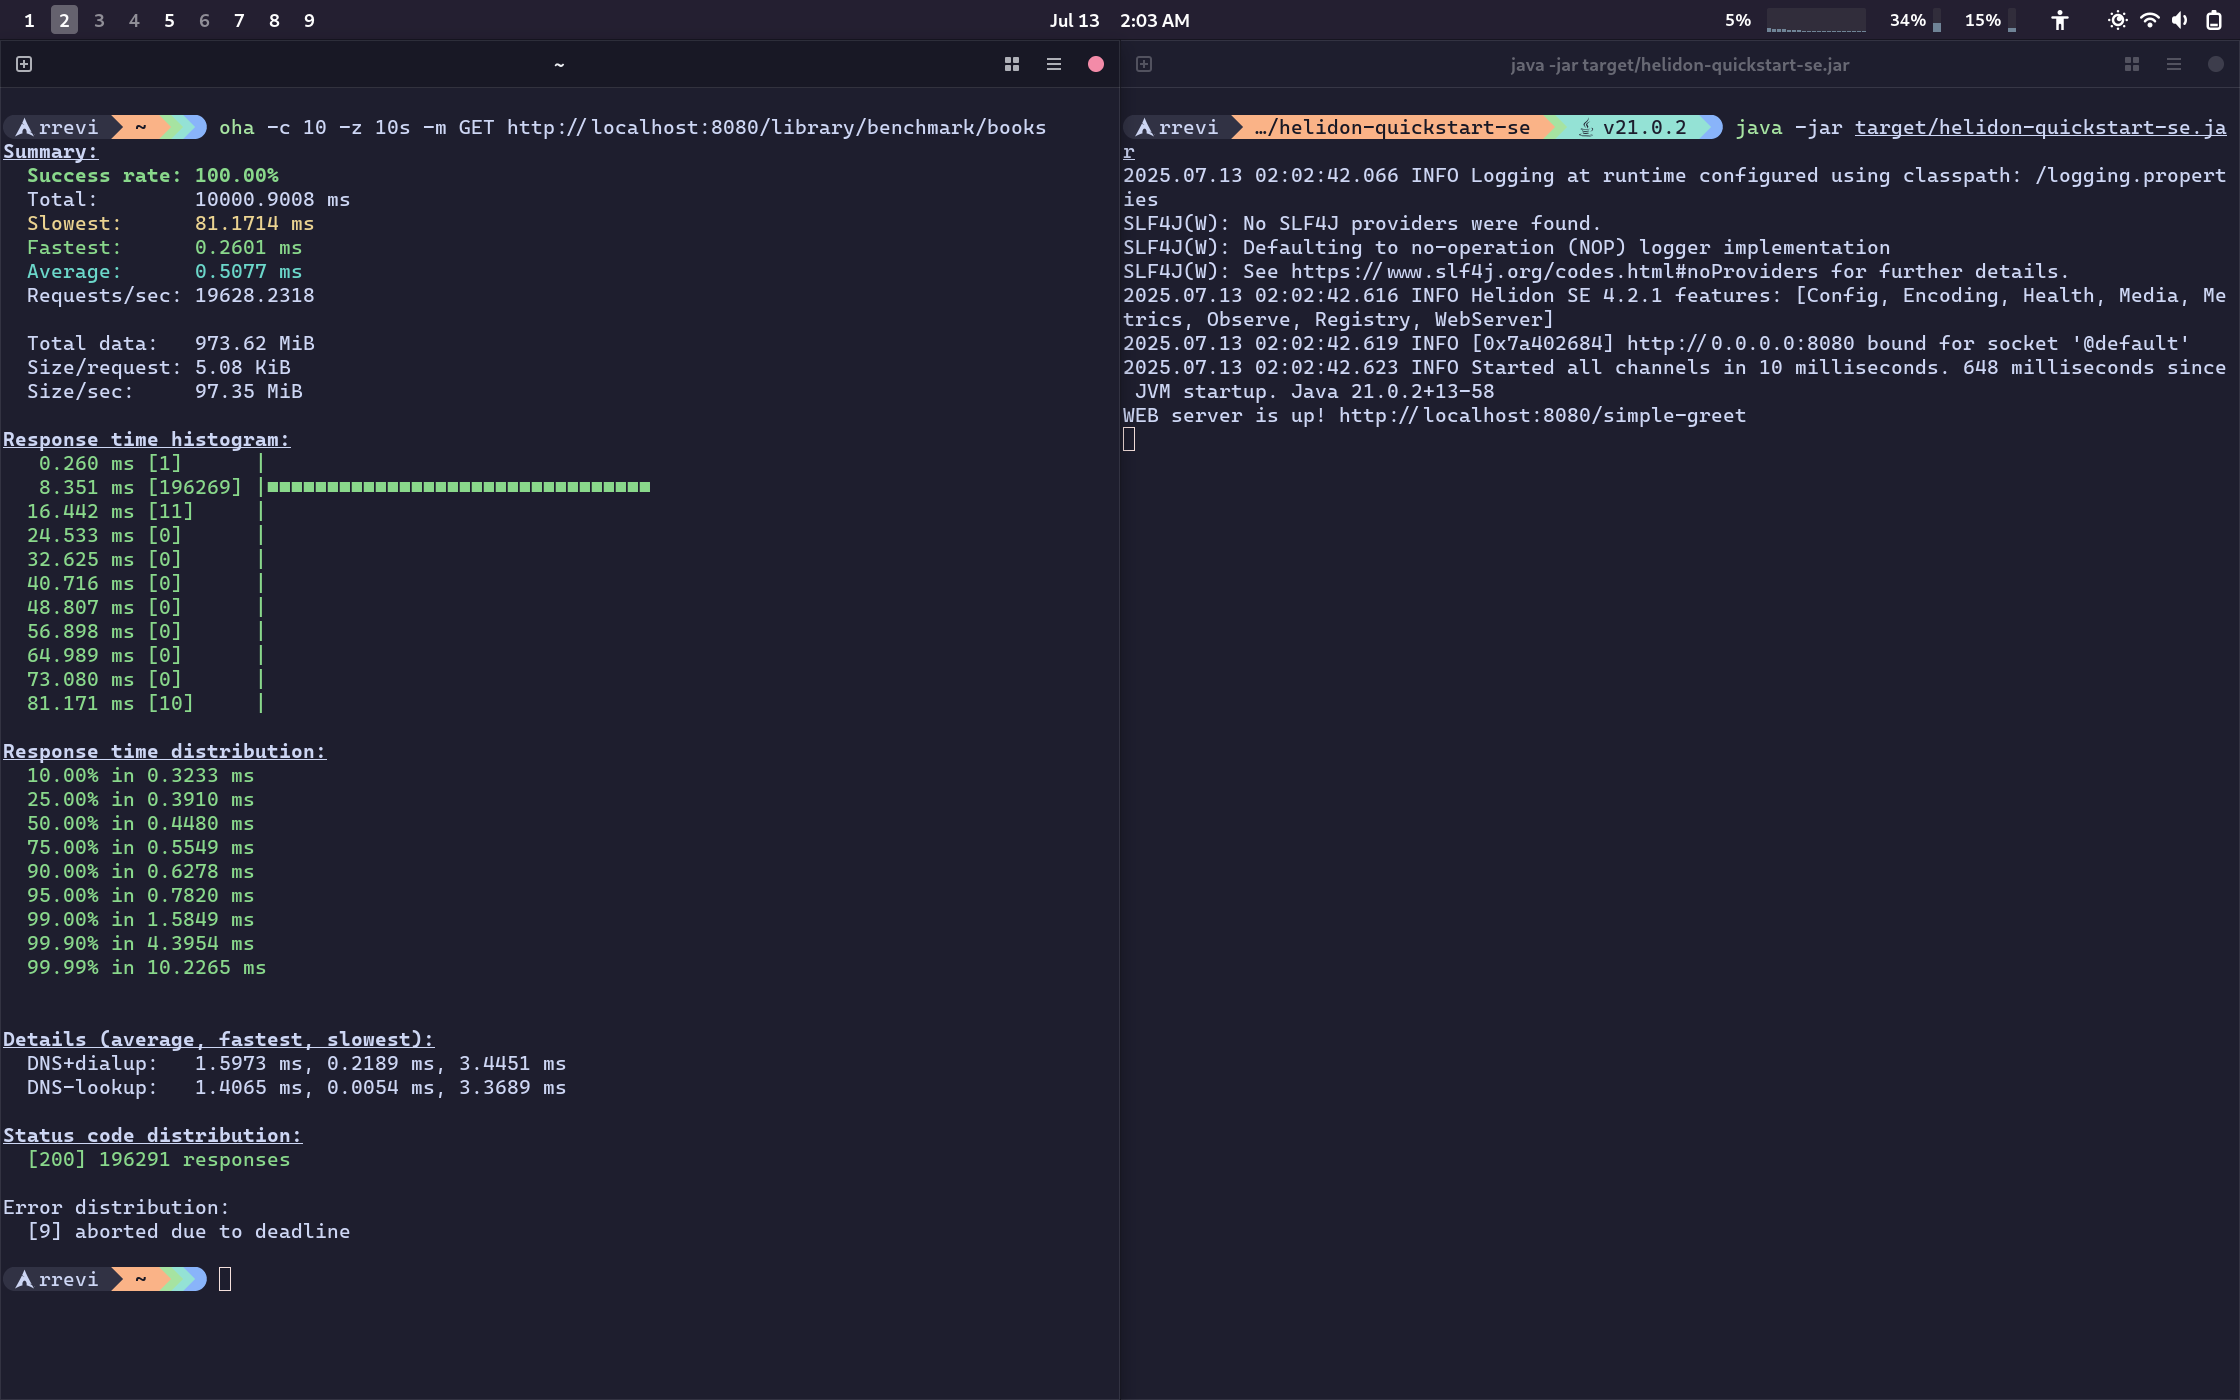Open tab overview grid in right terminal
The width and height of the screenshot is (2240, 1400).
(2132, 64)
